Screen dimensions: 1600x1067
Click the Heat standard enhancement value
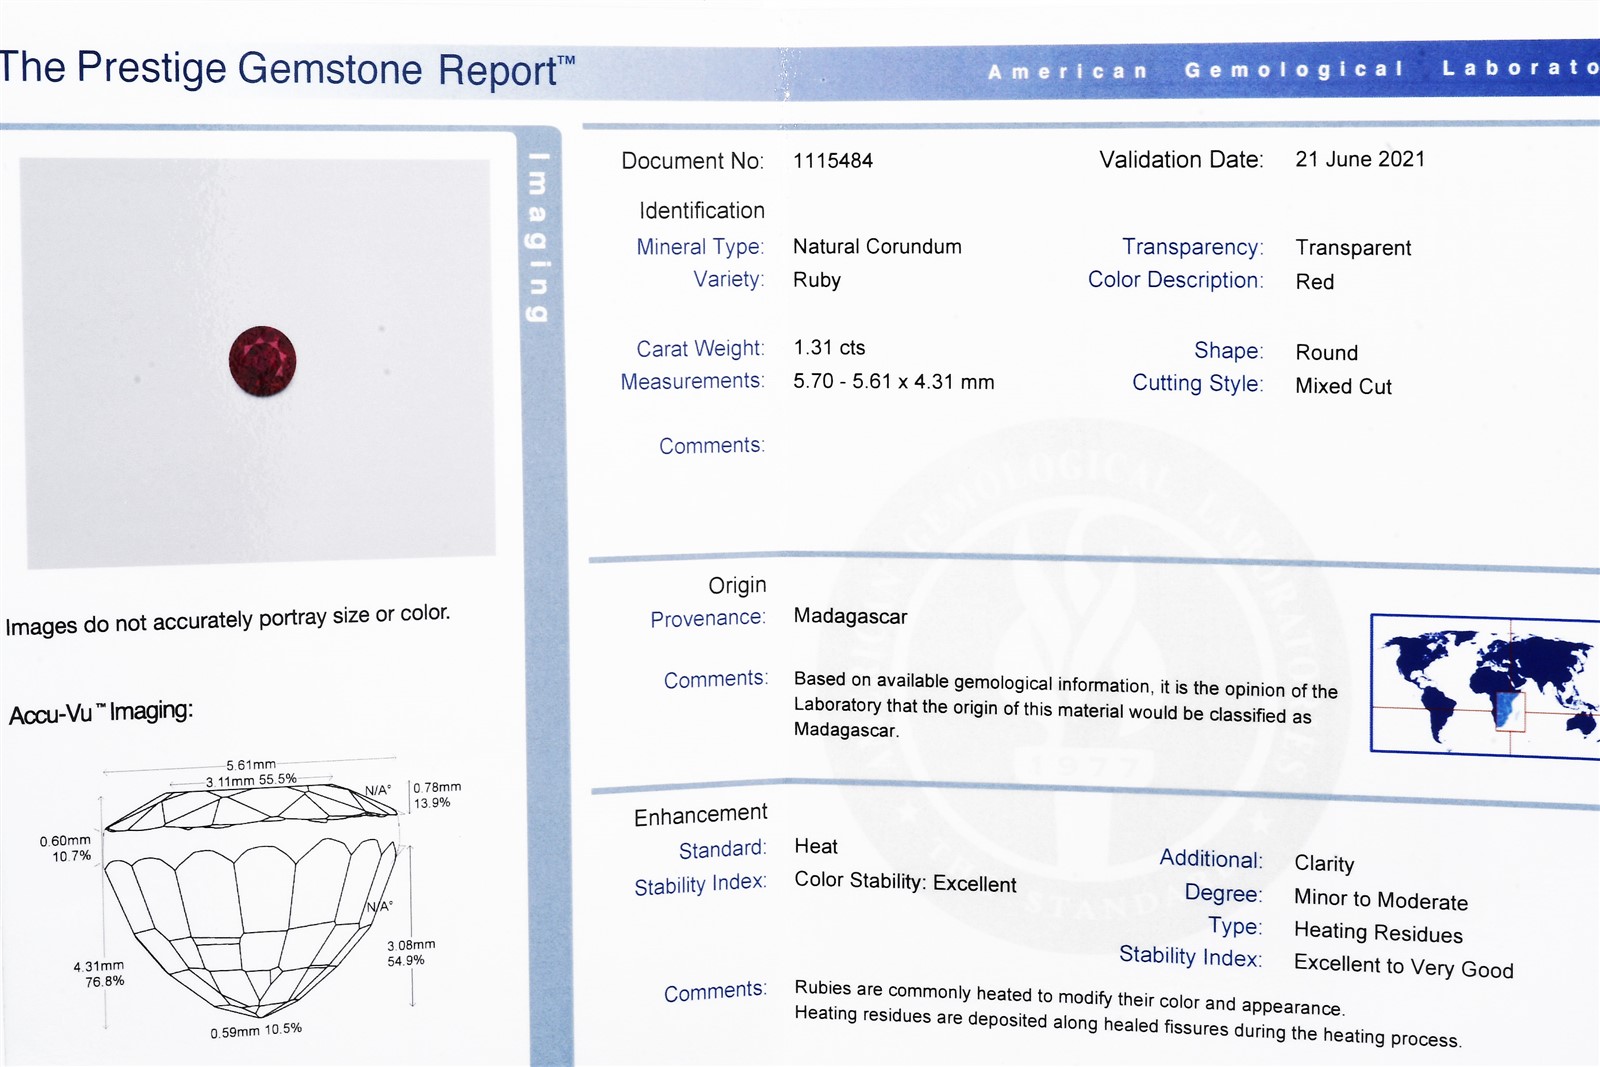click(x=816, y=847)
